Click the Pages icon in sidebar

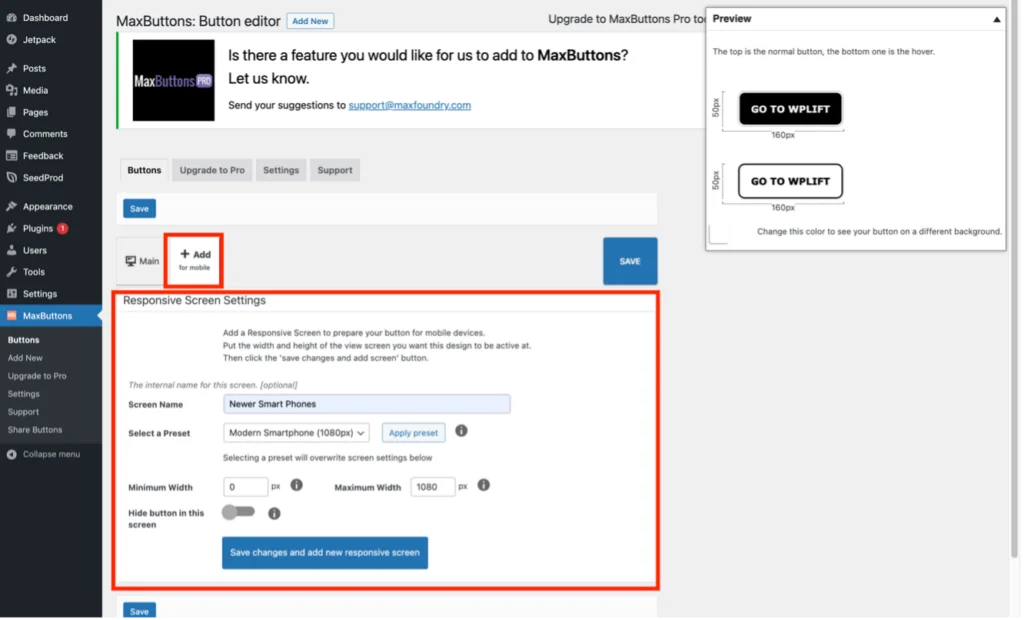tap(12, 112)
